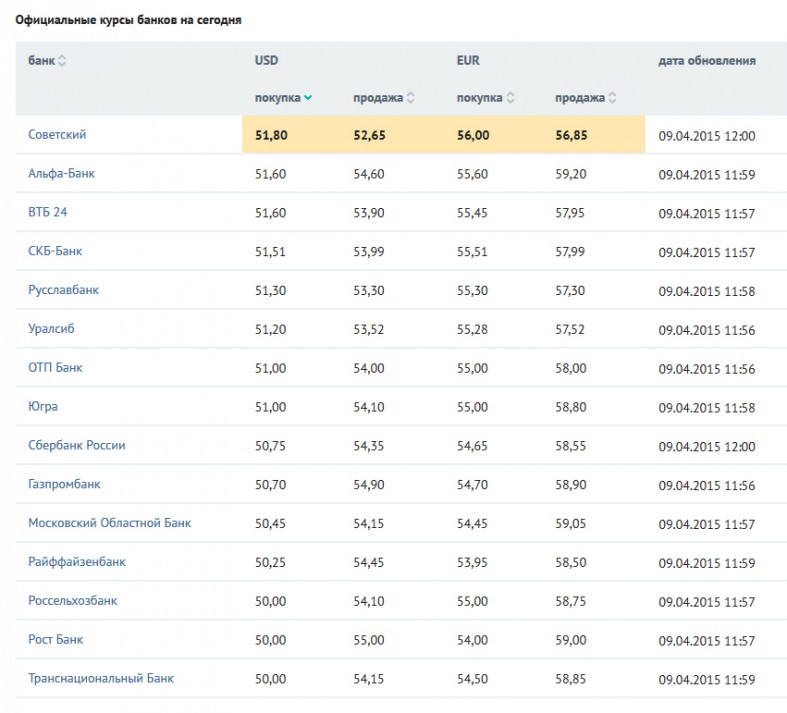Open the Альфа-Банк link
The height and width of the screenshot is (713, 787).
tap(61, 174)
